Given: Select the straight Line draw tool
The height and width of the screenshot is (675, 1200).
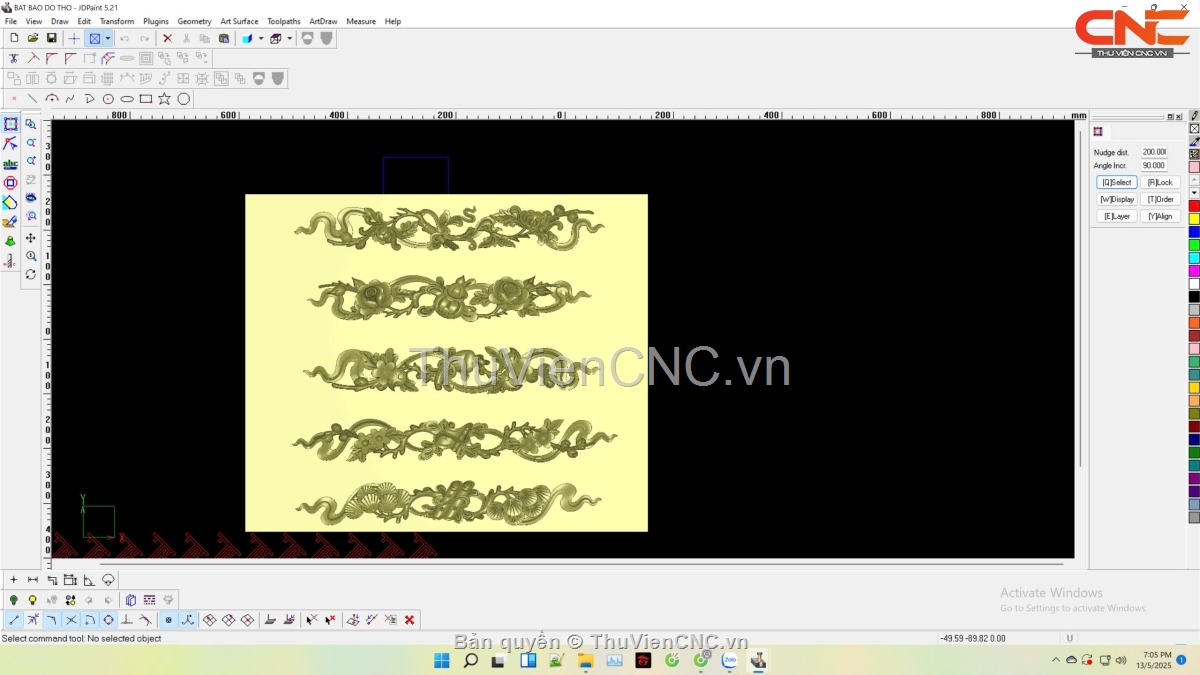Looking at the screenshot, I should click(x=33, y=99).
